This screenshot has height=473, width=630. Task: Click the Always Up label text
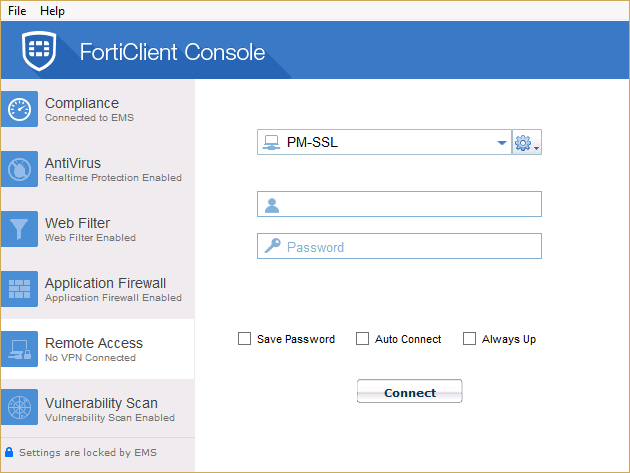tap(509, 340)
